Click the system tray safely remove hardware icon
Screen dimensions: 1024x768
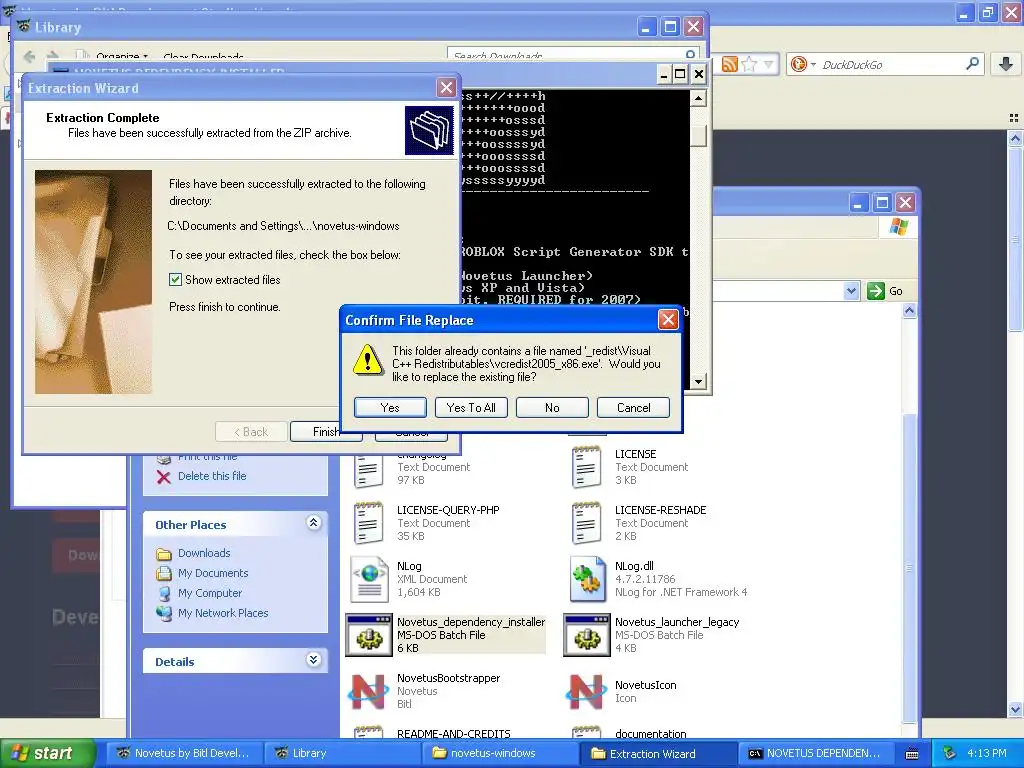click(950, 753)
